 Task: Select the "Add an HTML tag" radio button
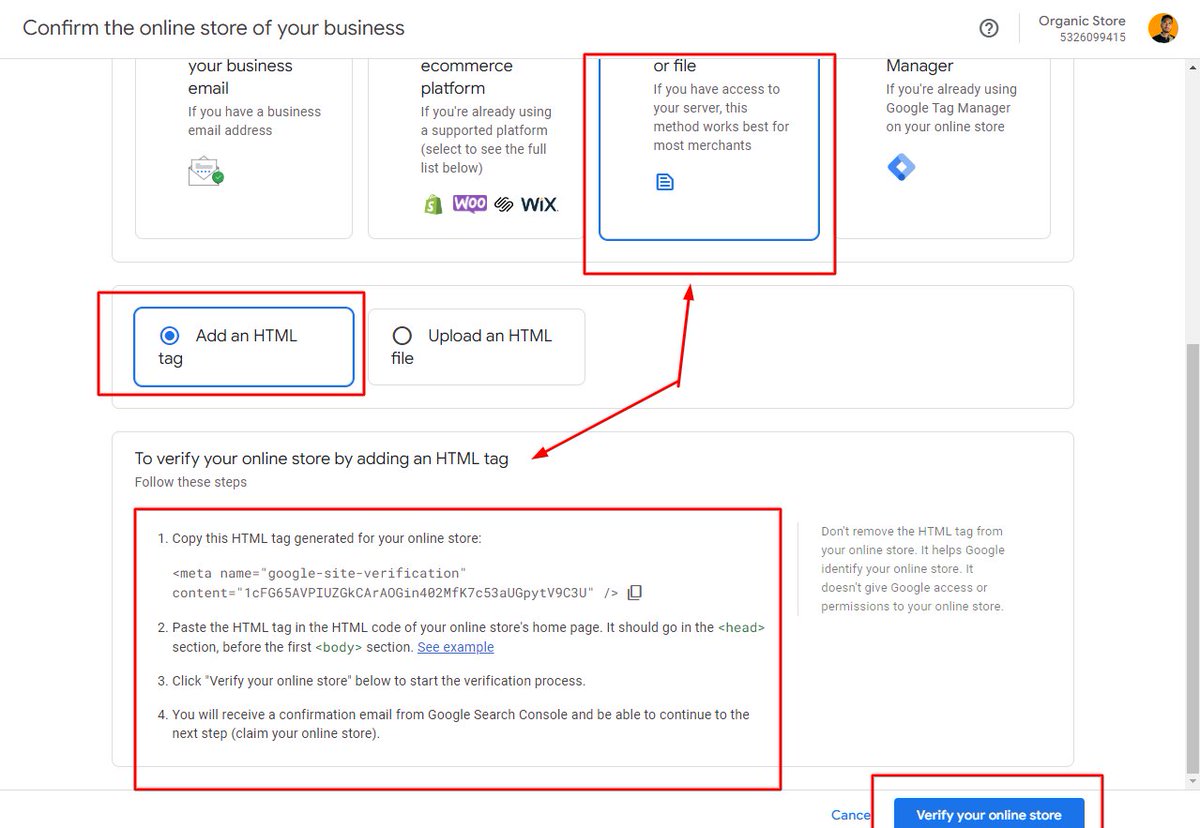[169, 335]
